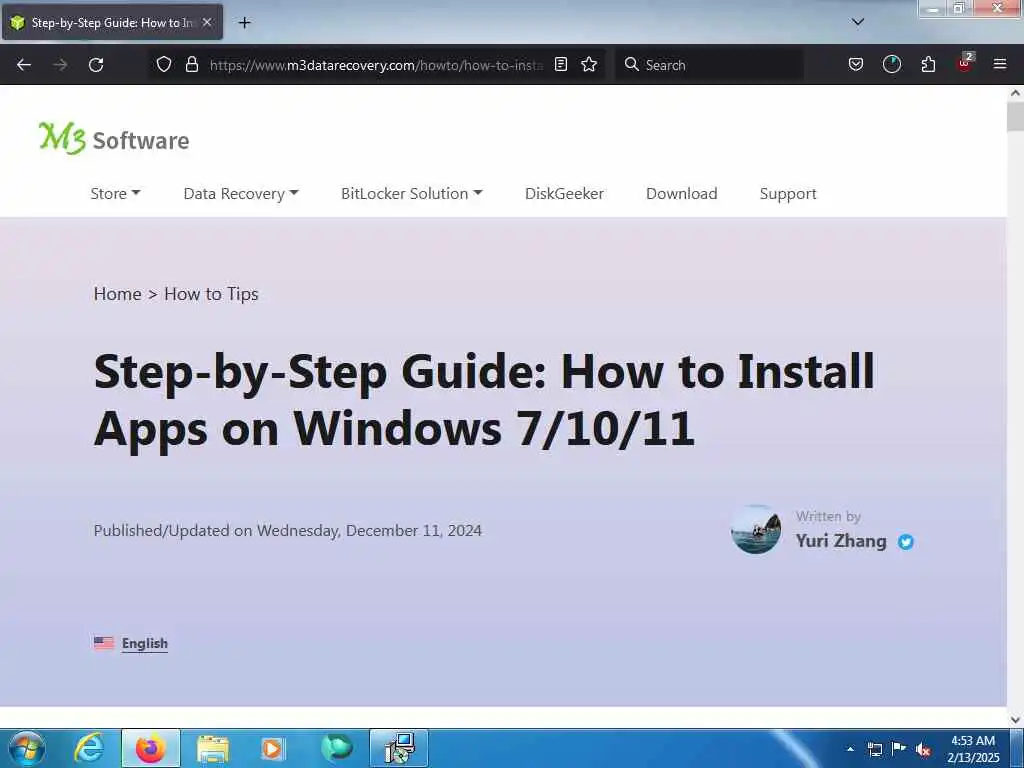Click the Published/Updated date text

coord(287,530)
